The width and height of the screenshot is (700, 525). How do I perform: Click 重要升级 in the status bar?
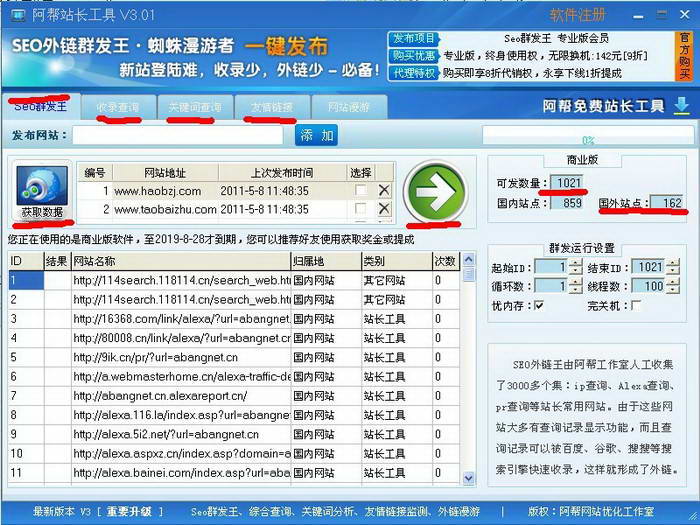[x=129, y=512]
